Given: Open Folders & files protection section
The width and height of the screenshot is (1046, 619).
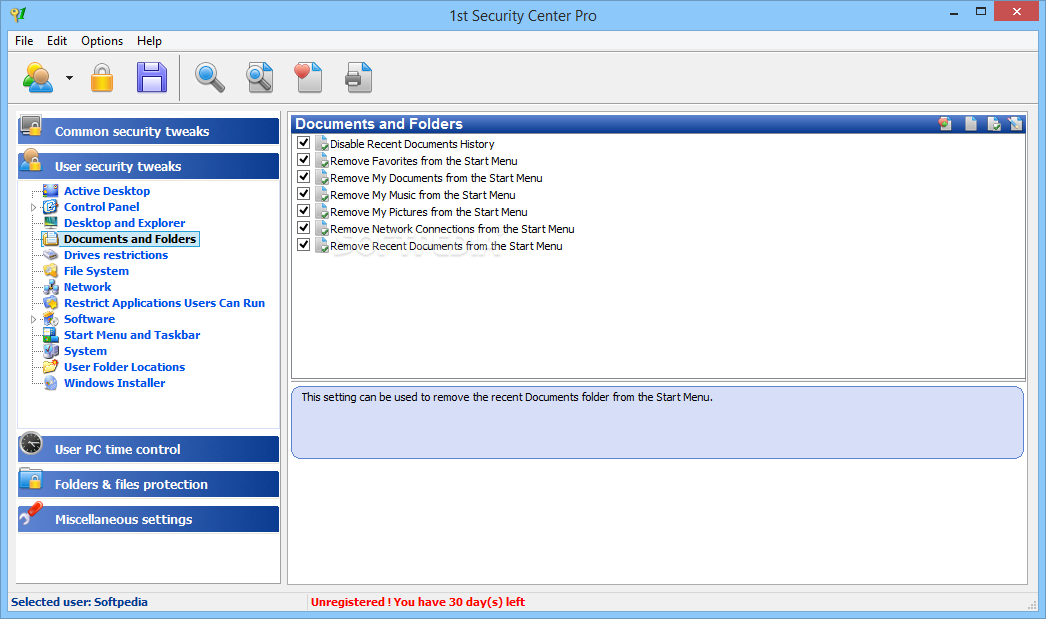Looking at the screenshot, I should point(148,484).
